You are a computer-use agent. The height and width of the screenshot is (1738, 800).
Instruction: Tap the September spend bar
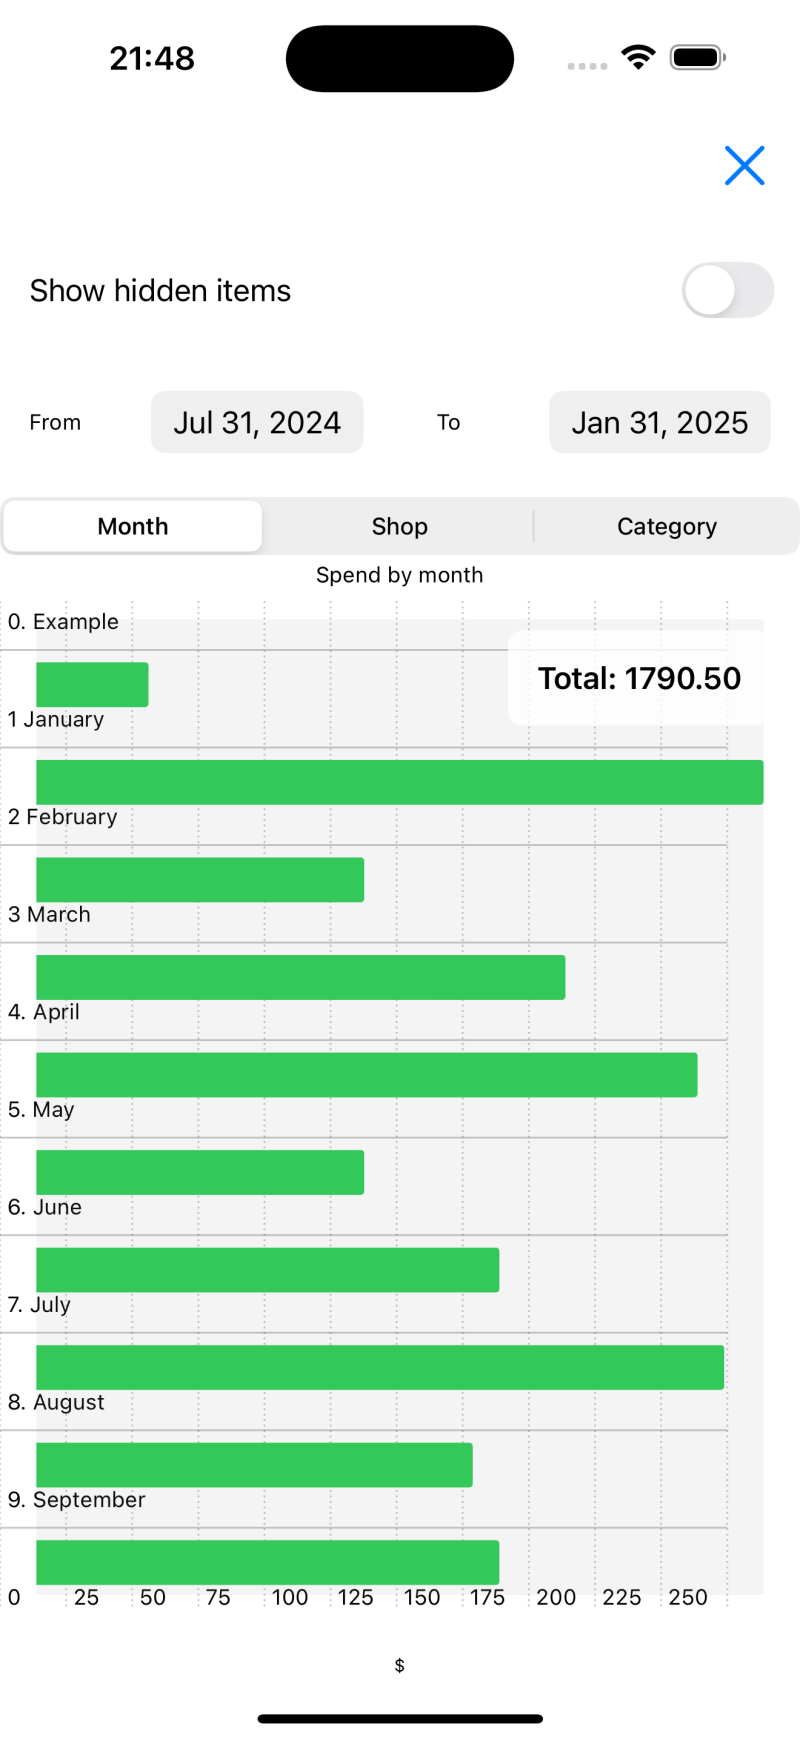point(267,1562)
